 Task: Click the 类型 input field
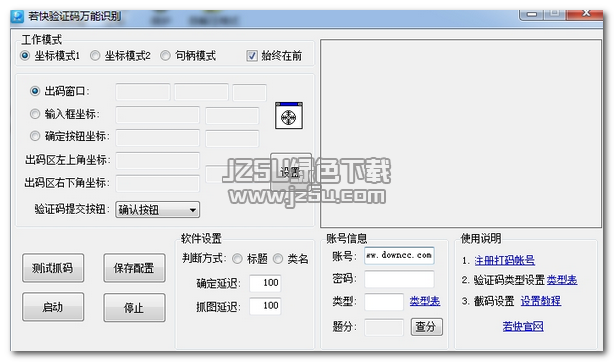tap(384, 302)
